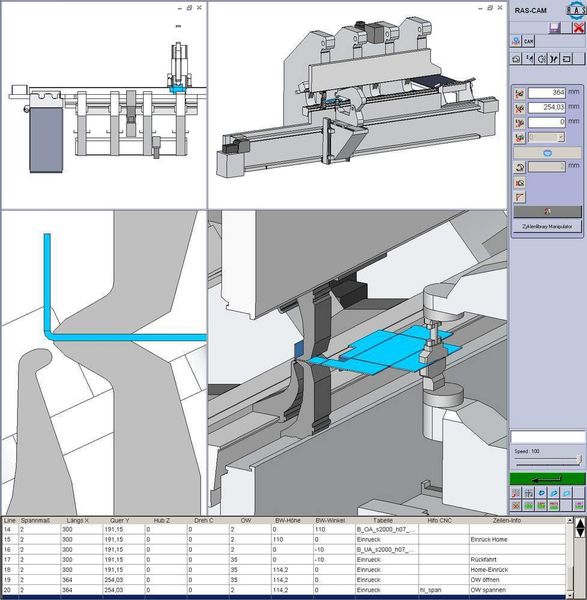
Task: Click fourth icon in lower bottom-grid row
Action: tap(554, 506)
